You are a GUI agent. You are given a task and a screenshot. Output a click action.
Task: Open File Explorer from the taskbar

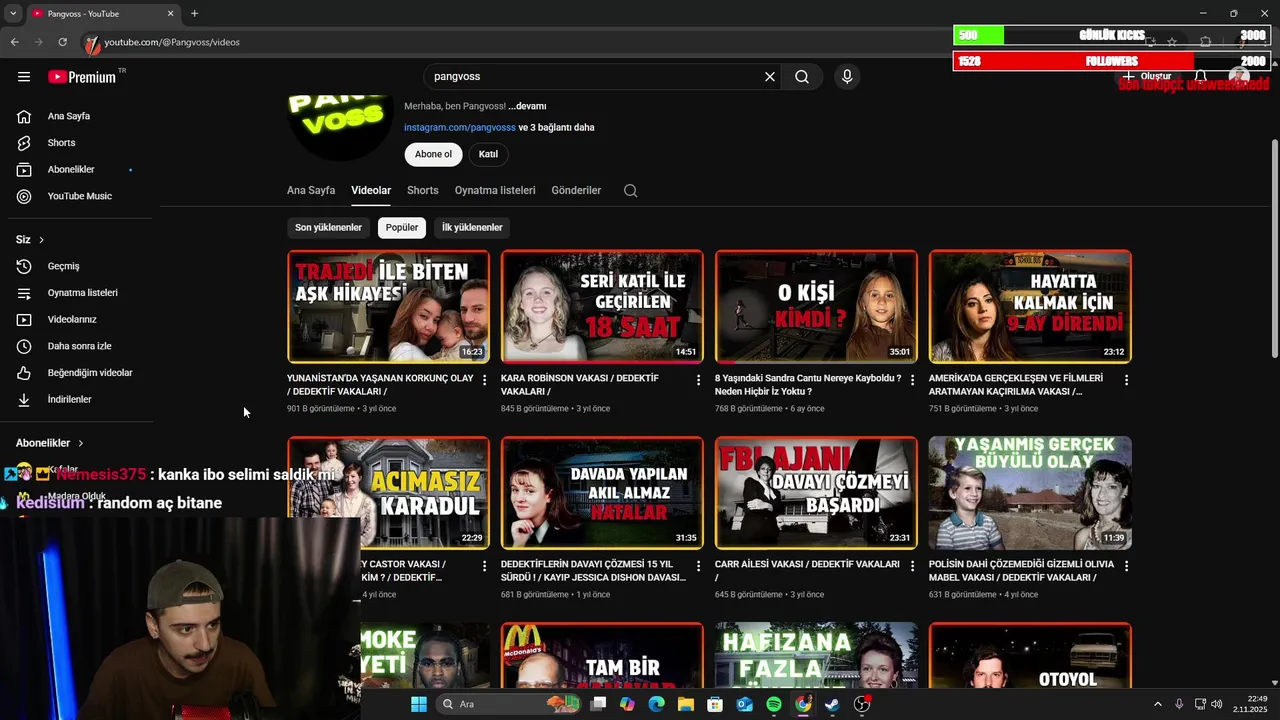click(686, 704)
